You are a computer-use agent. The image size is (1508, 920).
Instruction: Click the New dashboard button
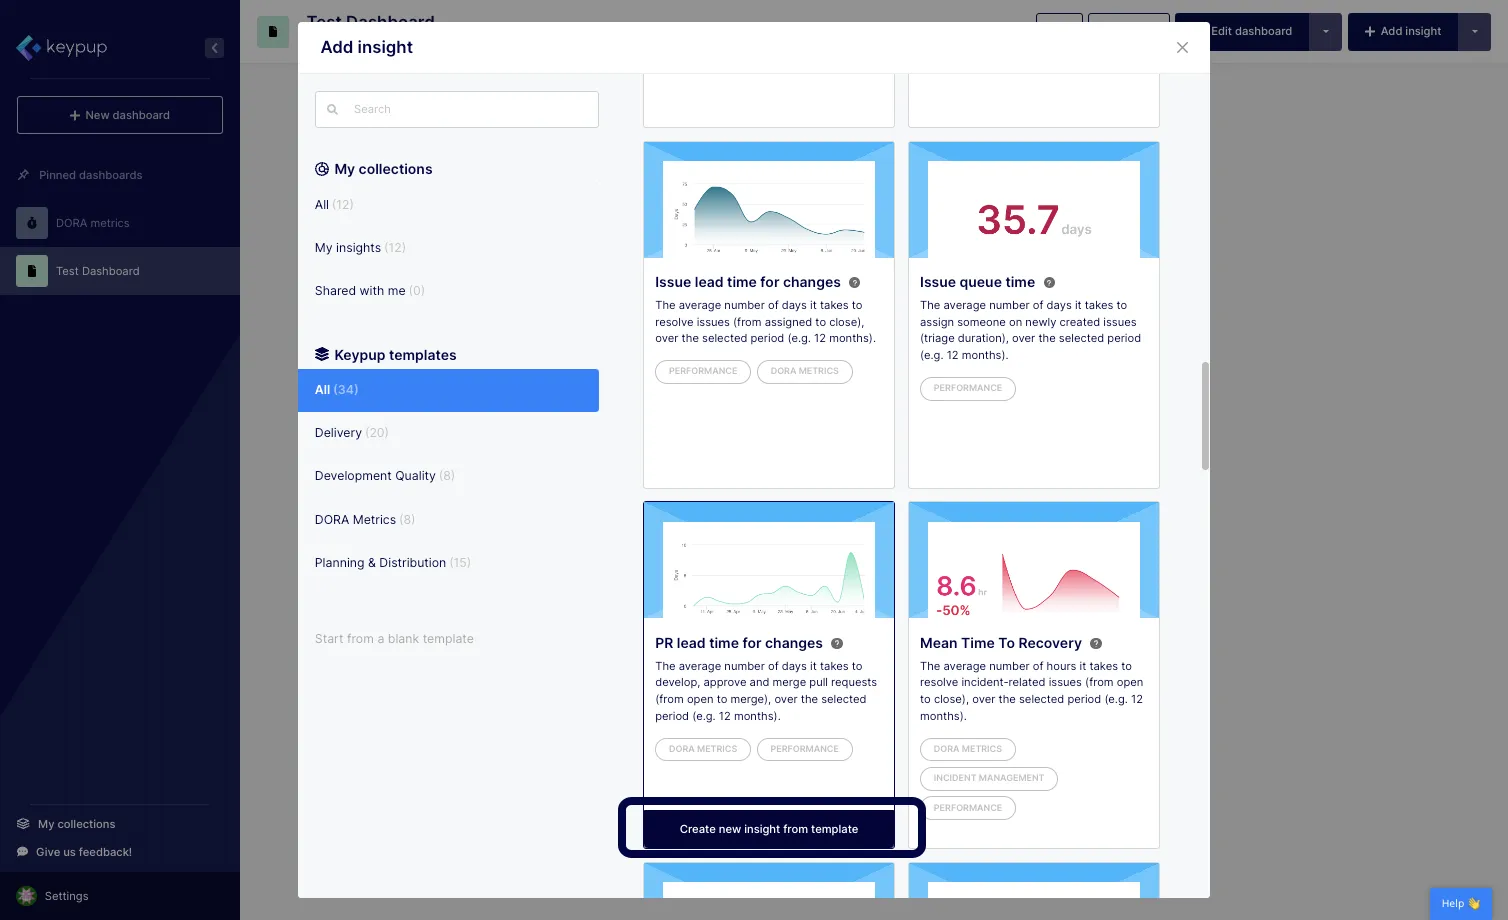[119, 114]
